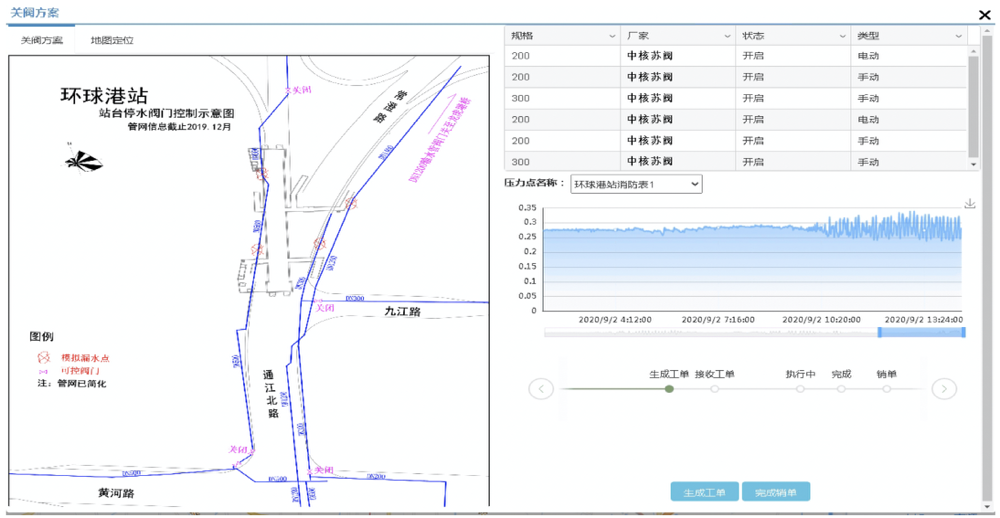This screenshot has height=518, width=1000.
Task: Click the chart time range zoom slider
Action: coord(920,332)
